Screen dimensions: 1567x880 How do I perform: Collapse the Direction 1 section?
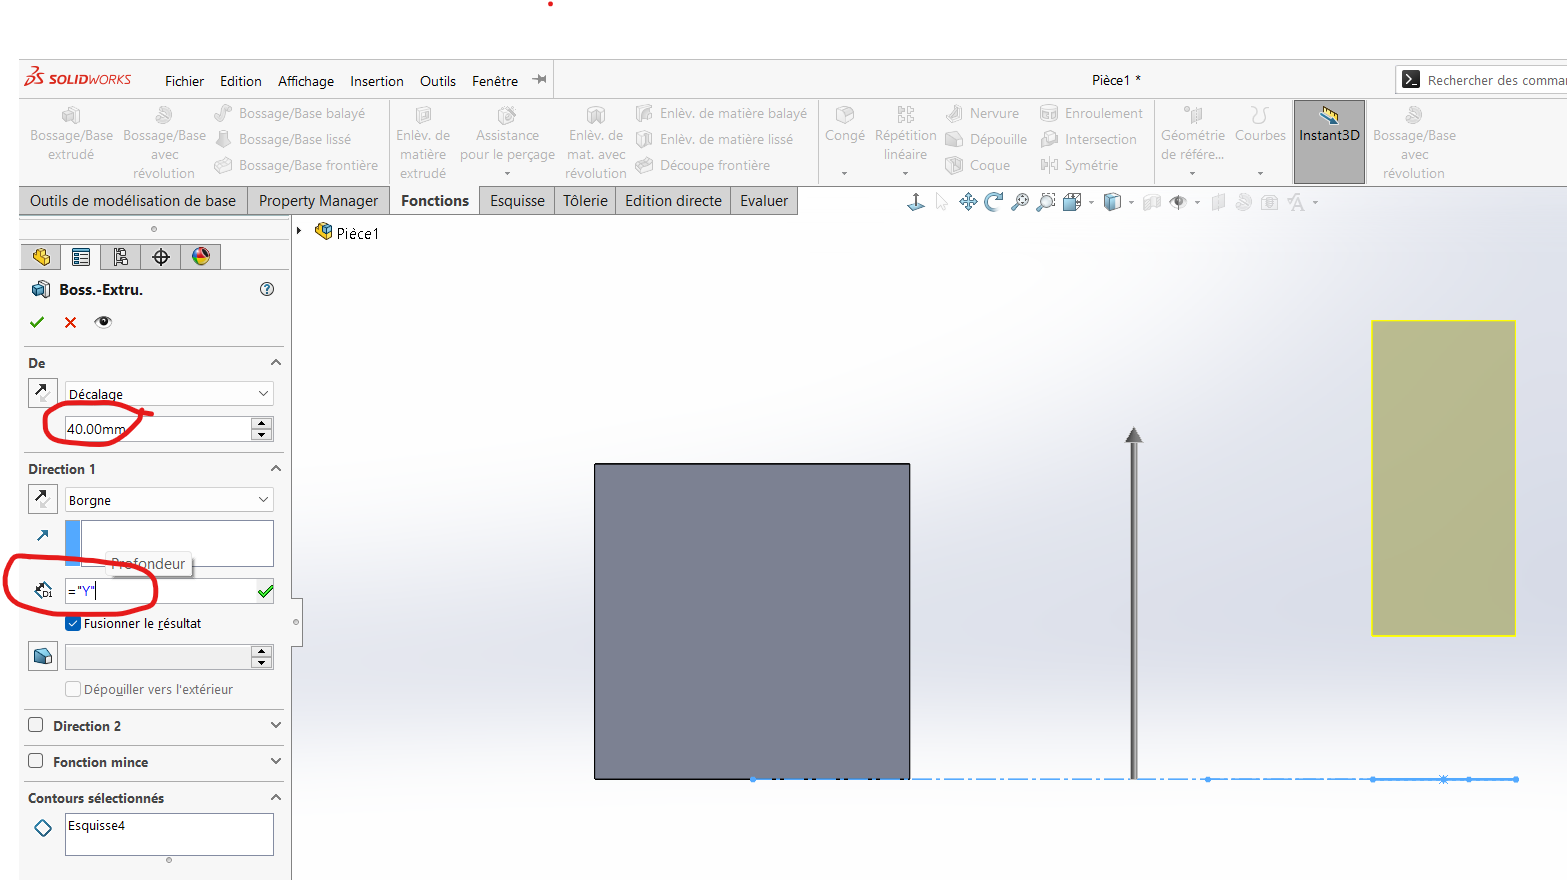pyautogui.click(x=276, y=468)
